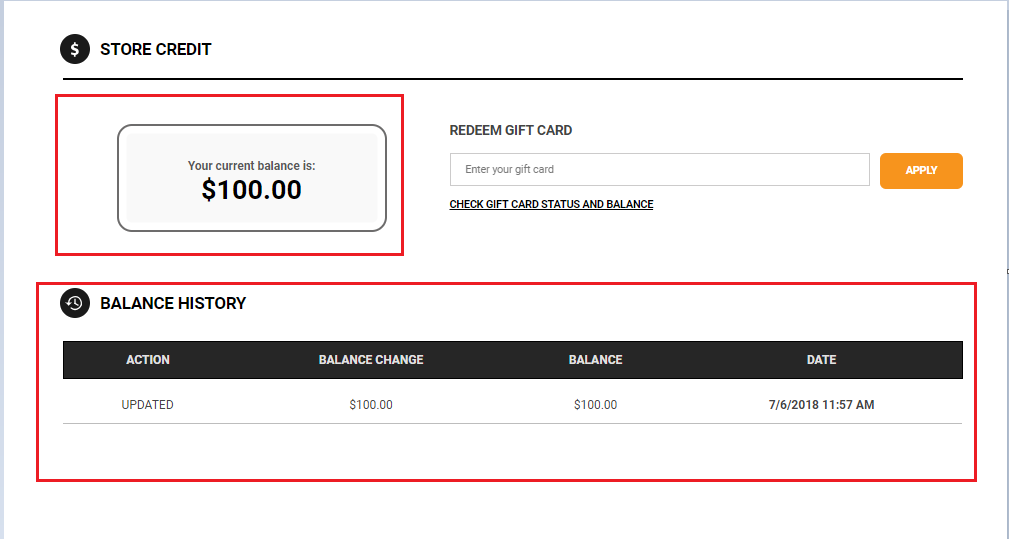Select the UPDATED action cell
Screen dimensions: 1009x539
coord(147,405)
